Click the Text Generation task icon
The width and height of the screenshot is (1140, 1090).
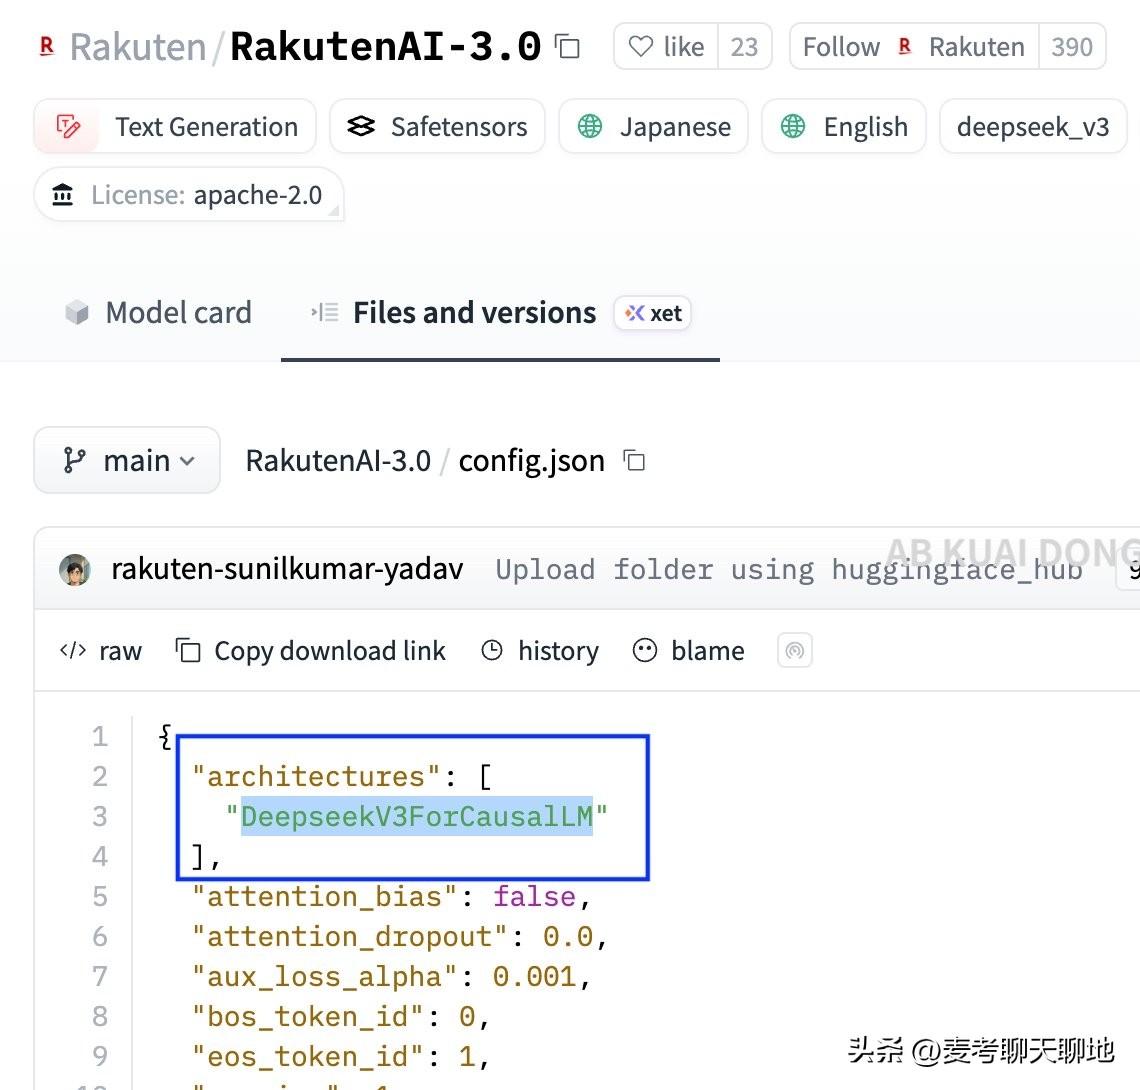click(68, 127)
